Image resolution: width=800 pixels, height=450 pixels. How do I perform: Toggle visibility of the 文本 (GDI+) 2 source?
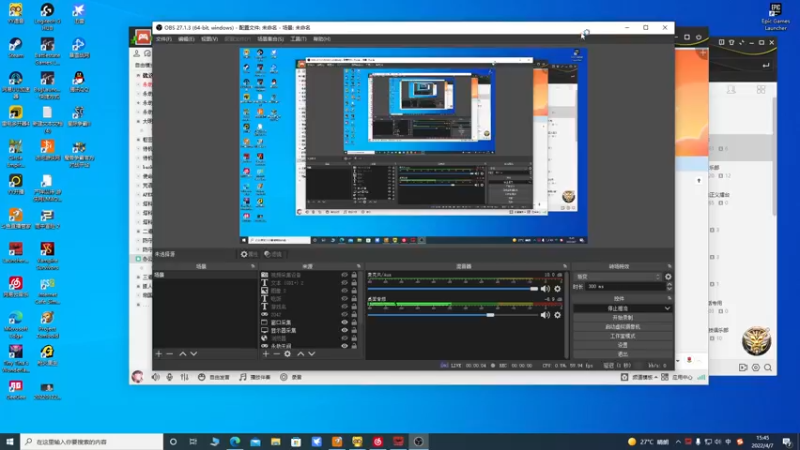coord(344,283)
